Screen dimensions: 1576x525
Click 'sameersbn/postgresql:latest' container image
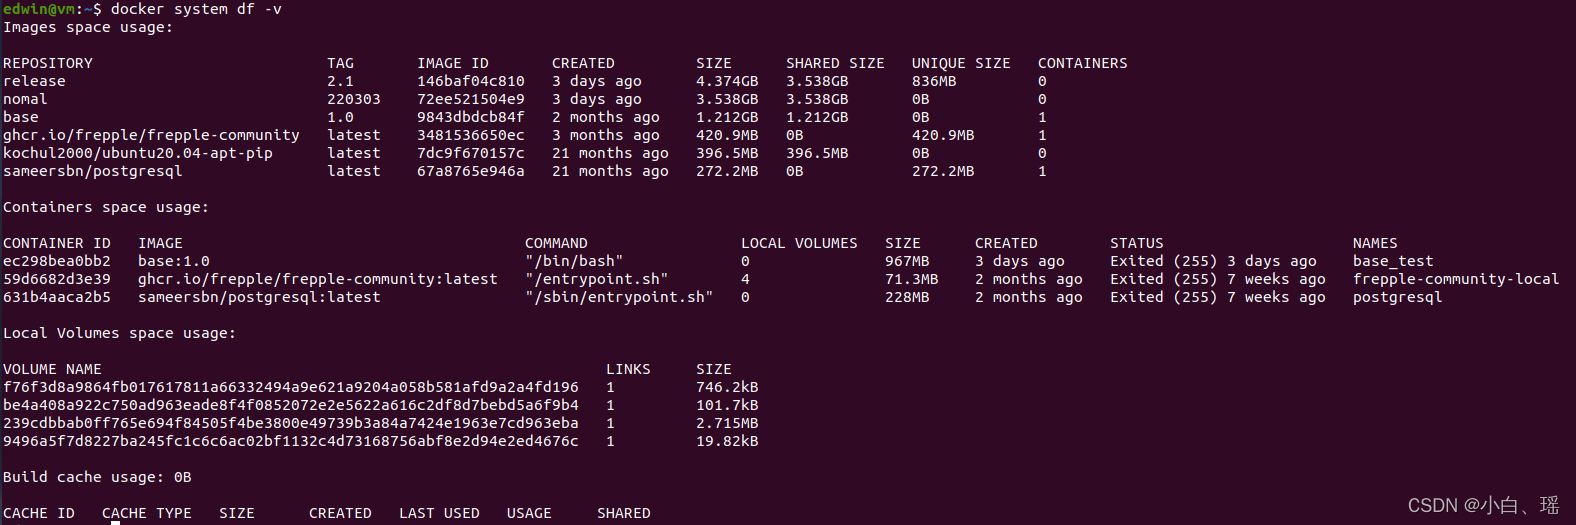(x=259, y=297)
